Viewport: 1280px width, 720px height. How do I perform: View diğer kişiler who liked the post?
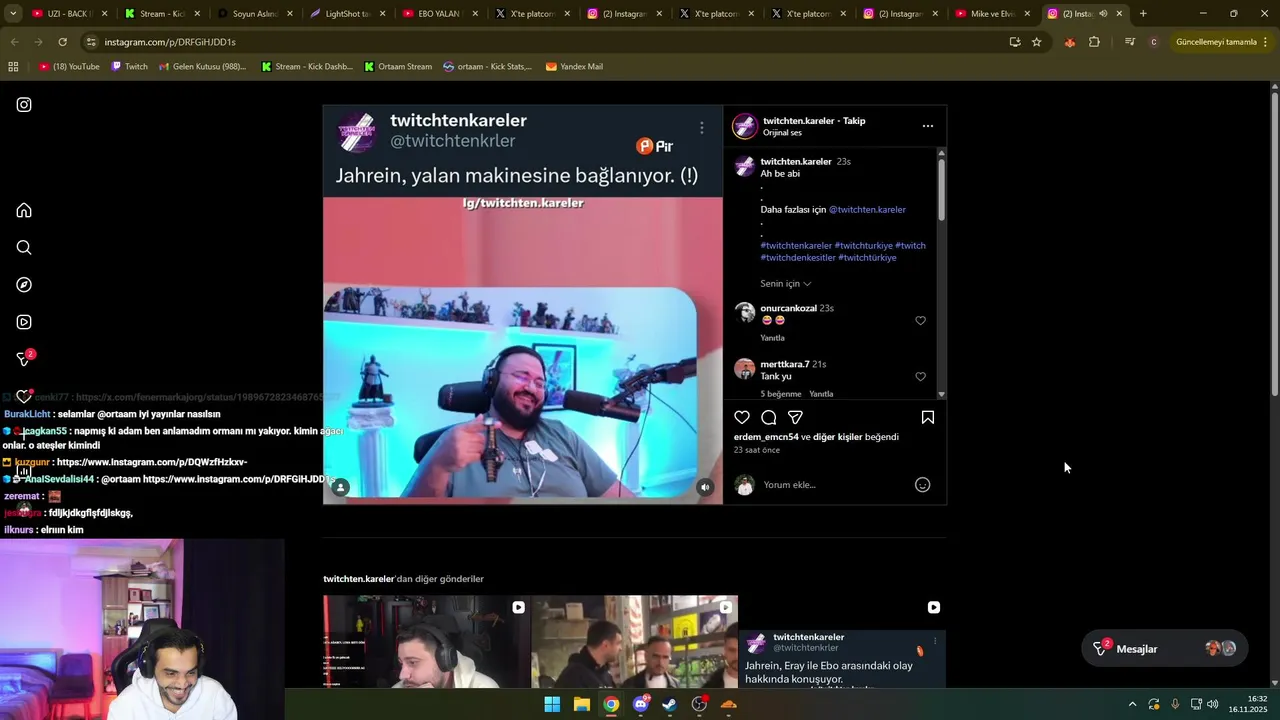[838, 437]
